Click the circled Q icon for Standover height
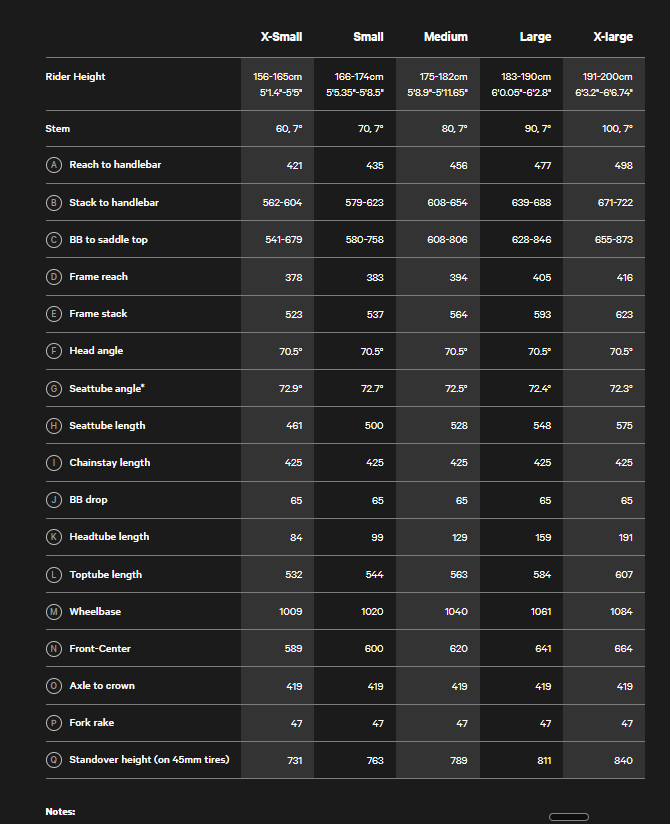 click(54, 759)
